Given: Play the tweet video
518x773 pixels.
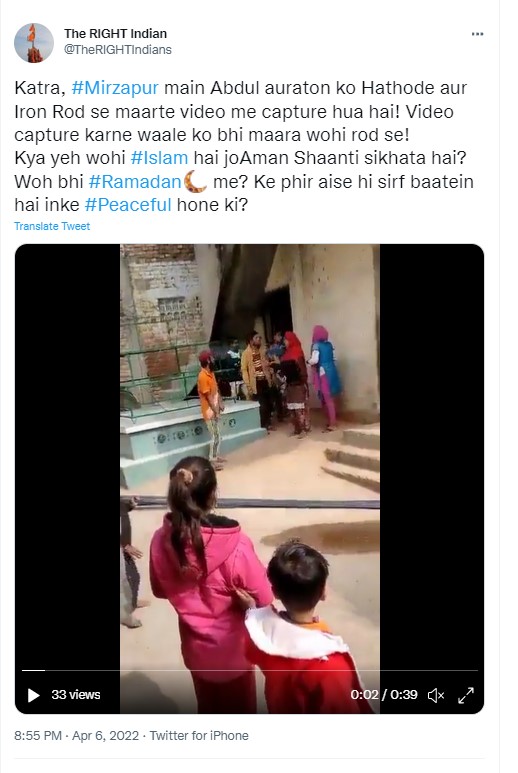Looking at the screenshot, I should pos(34,695).
